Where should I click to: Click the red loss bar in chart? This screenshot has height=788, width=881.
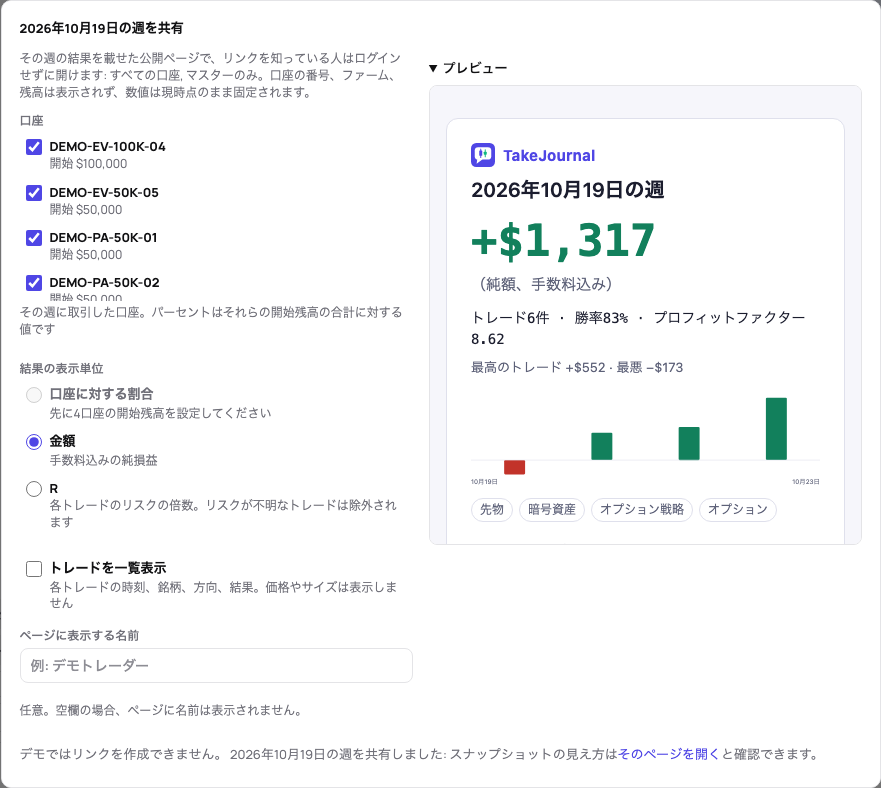click(514, 467)
